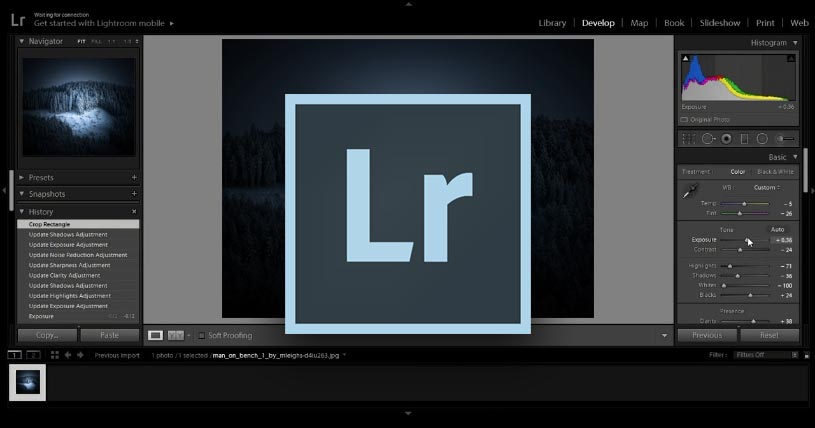
Task: Select the filmstrip photo thumbnail
Action: [28, 383]
